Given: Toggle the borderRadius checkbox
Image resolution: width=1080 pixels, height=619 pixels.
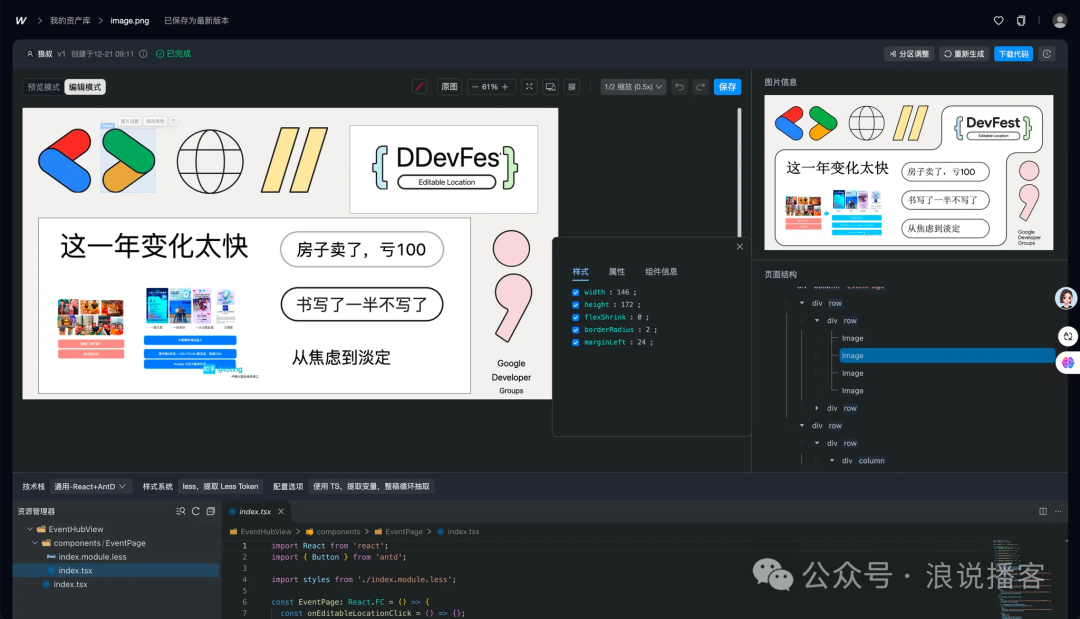Looking at the screenshot, I should (576, 330).
